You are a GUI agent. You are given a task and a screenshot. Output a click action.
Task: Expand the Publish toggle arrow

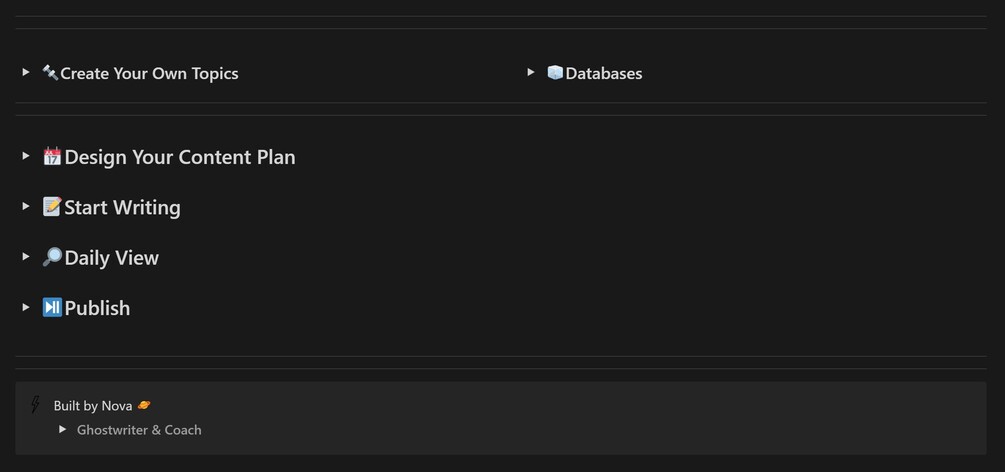(26, 307)
